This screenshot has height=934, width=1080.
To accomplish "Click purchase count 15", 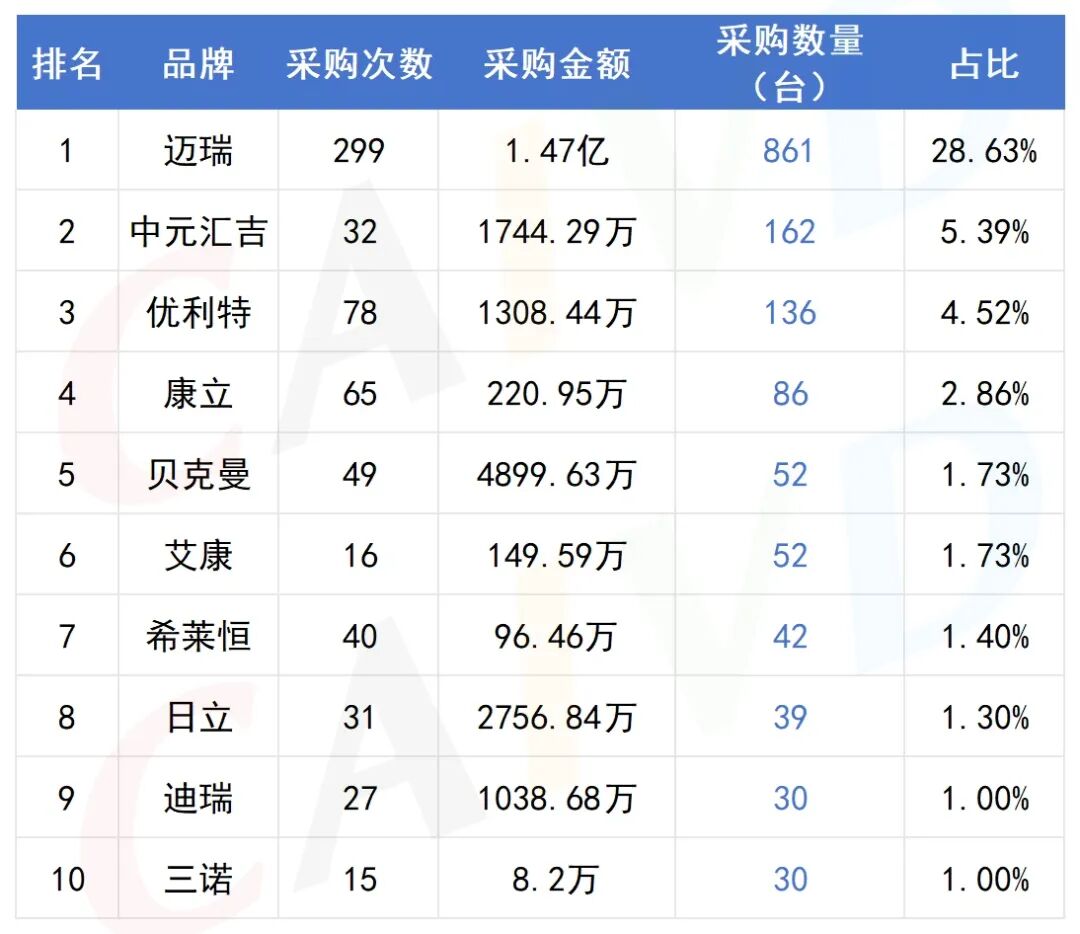I will pyautogui.click(x=360, y=880).
